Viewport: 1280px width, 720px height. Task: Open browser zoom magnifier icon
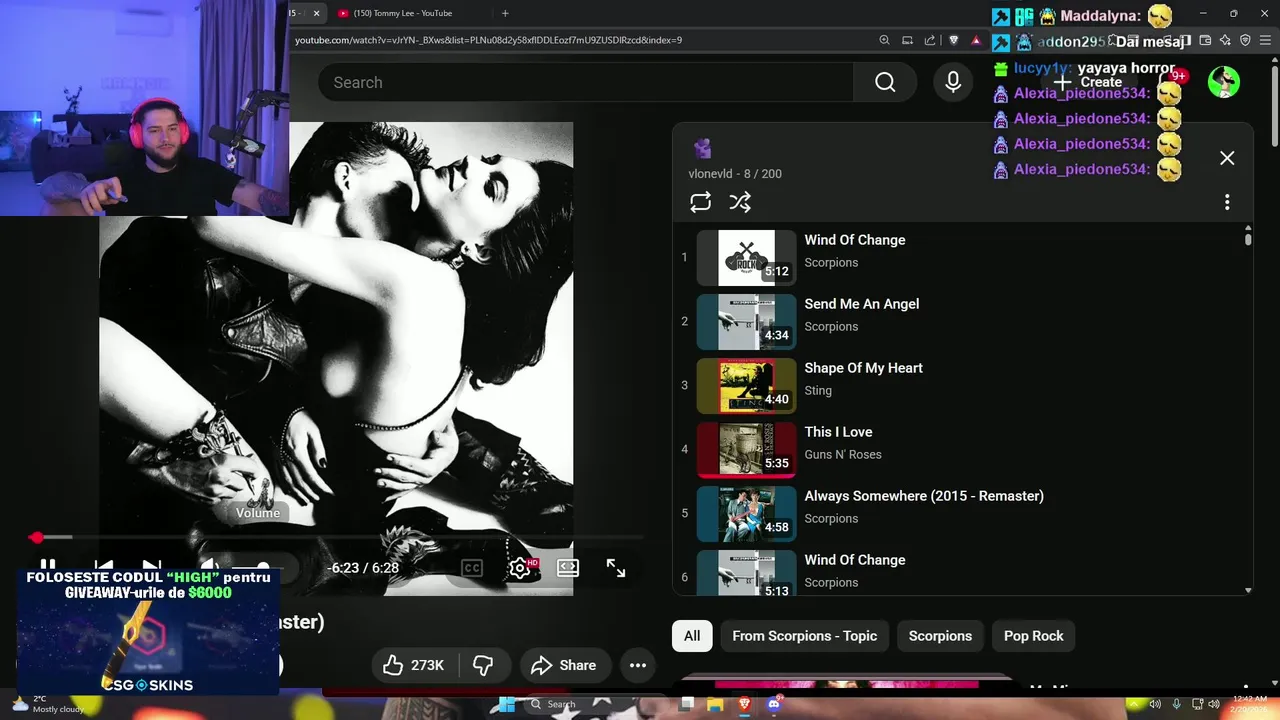pyautogui.click(x=884, y=40)
